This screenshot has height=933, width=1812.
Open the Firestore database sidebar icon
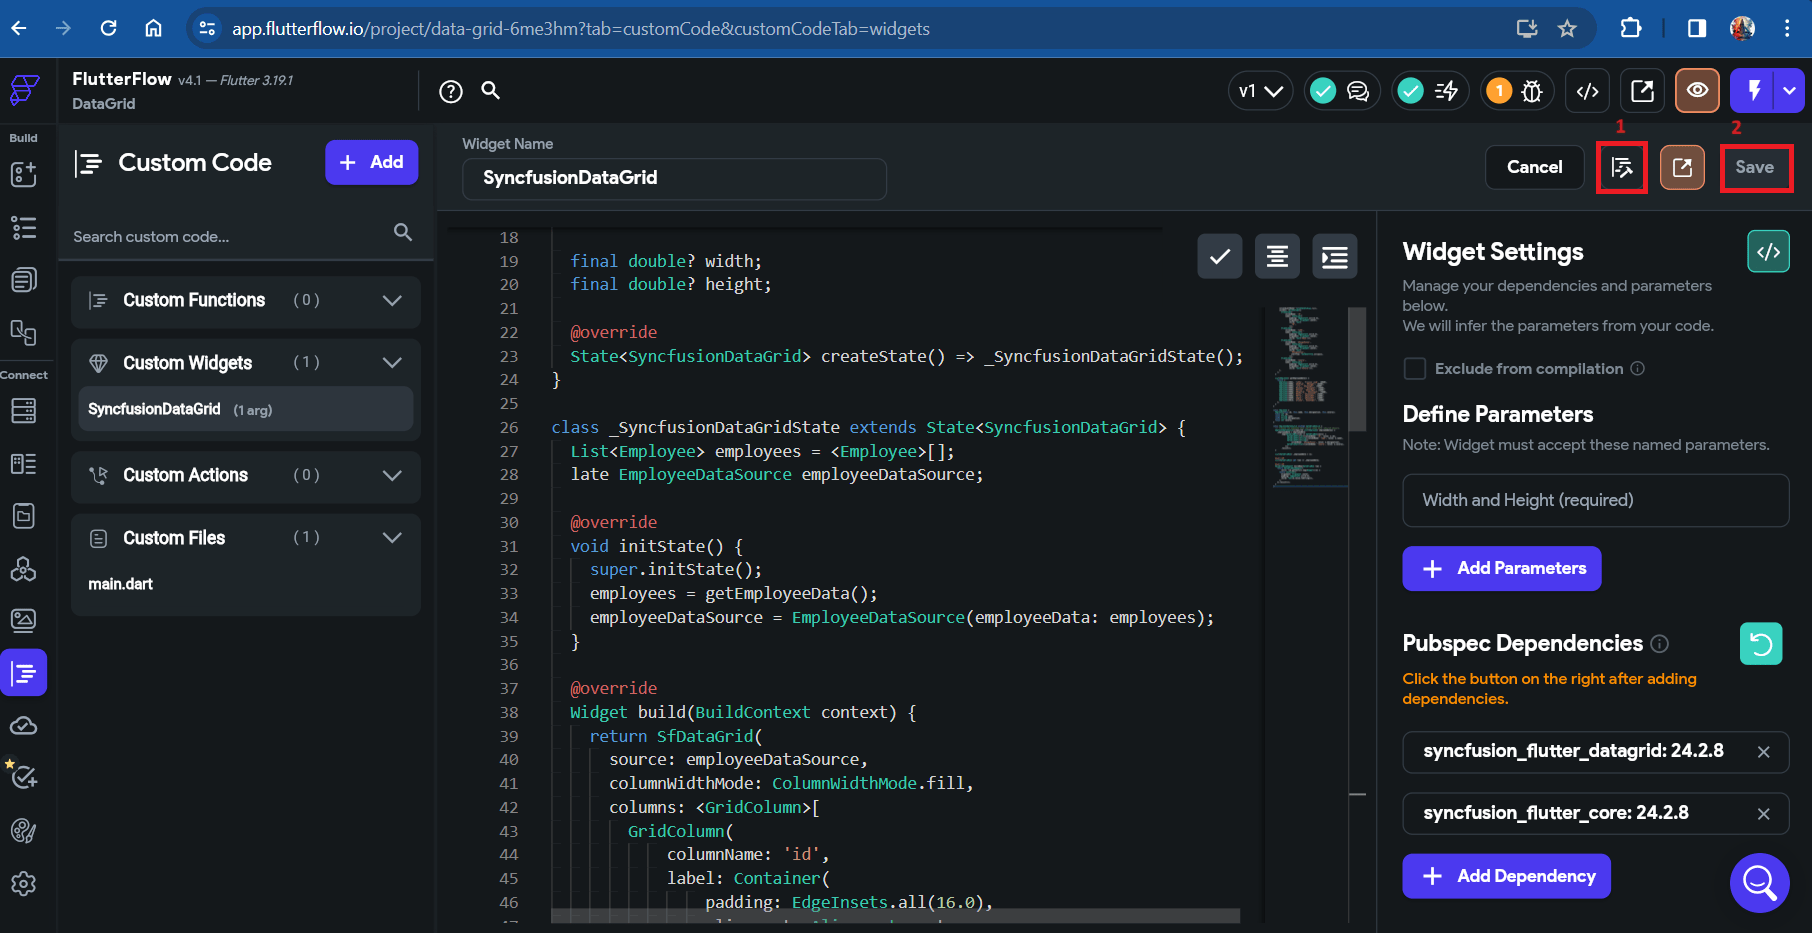(24, 410)
